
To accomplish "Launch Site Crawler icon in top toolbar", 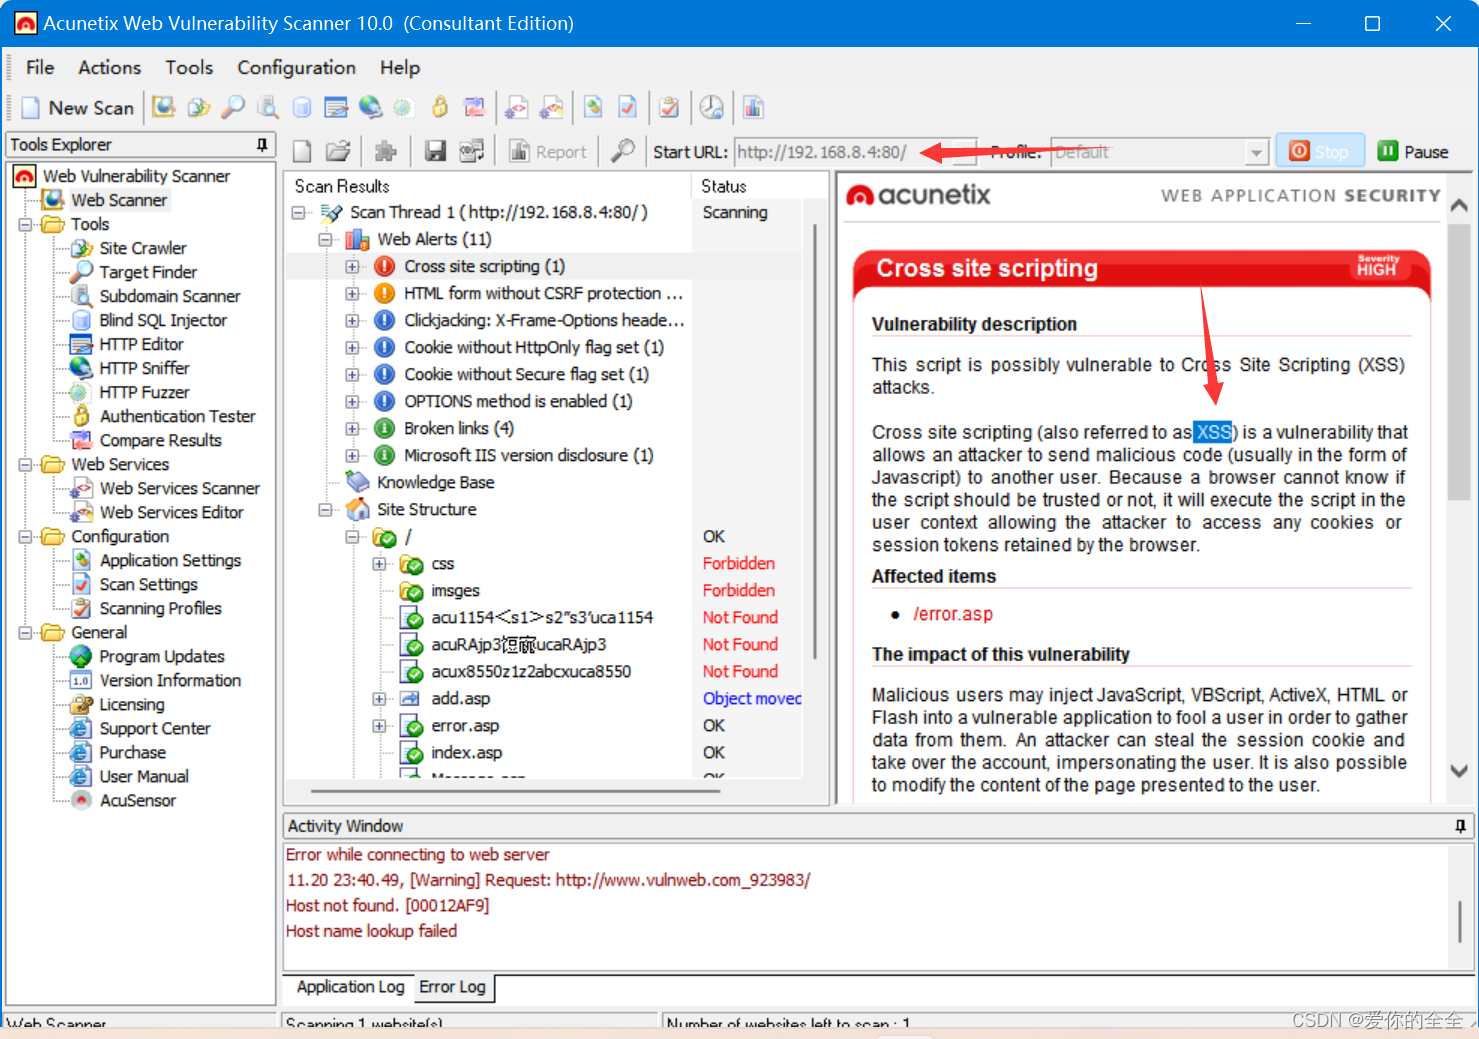I will coord(198,107).
